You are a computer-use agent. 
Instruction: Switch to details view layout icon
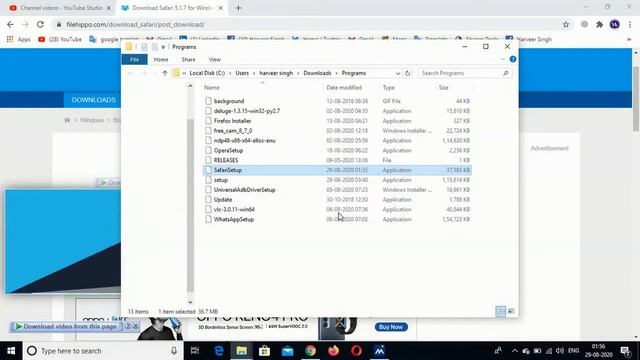tap(500, 311)
